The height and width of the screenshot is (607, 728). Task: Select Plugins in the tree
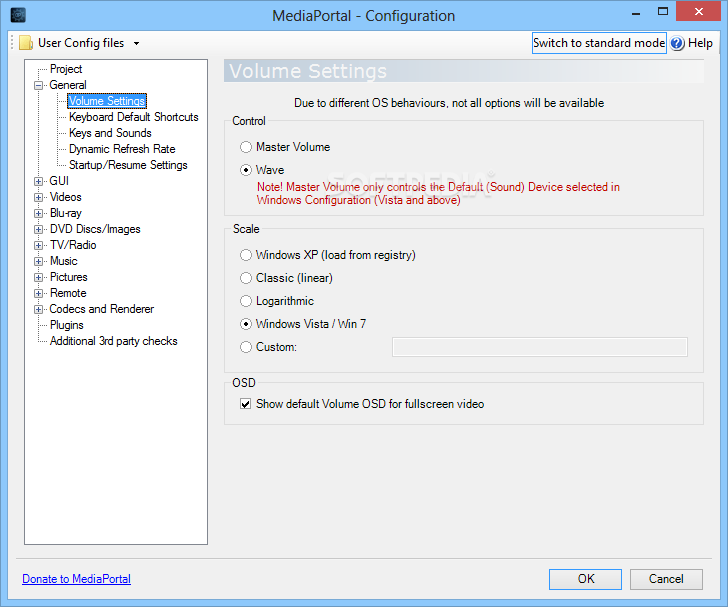point(67,325)
